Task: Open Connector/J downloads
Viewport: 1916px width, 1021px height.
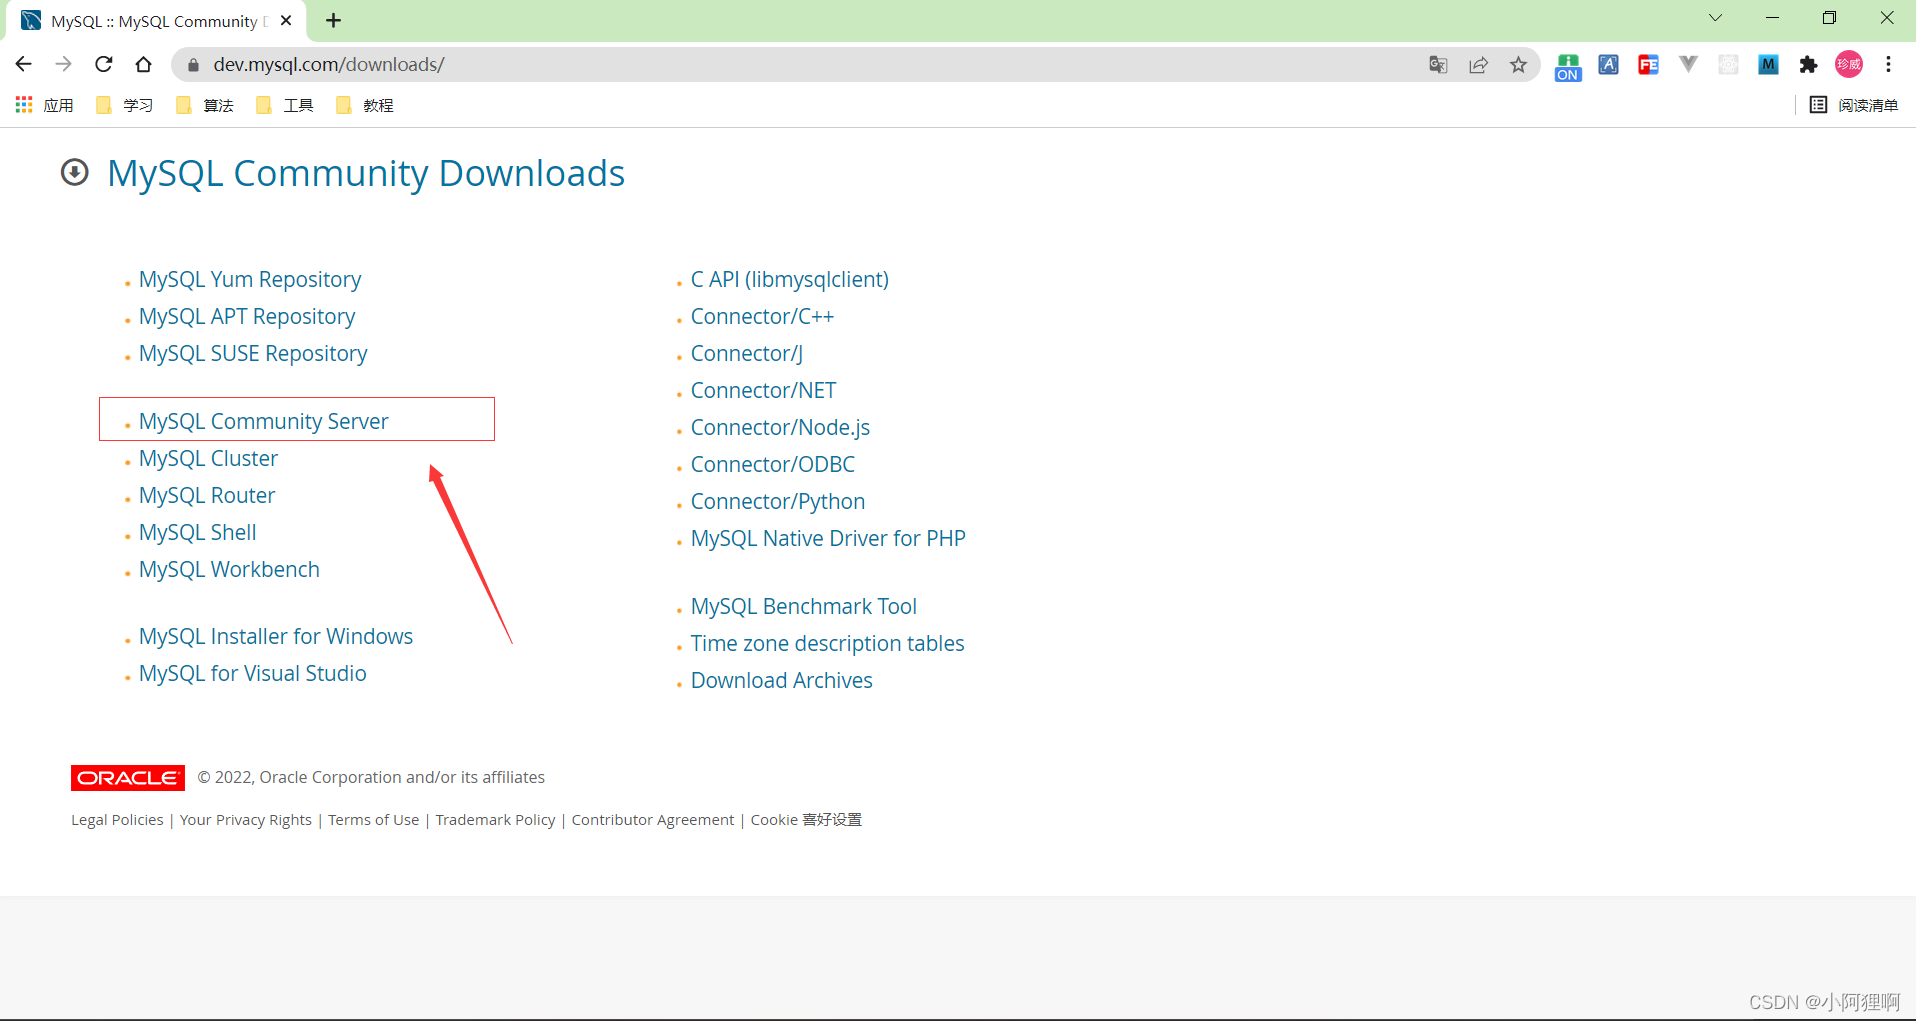Action: (747, 354)
